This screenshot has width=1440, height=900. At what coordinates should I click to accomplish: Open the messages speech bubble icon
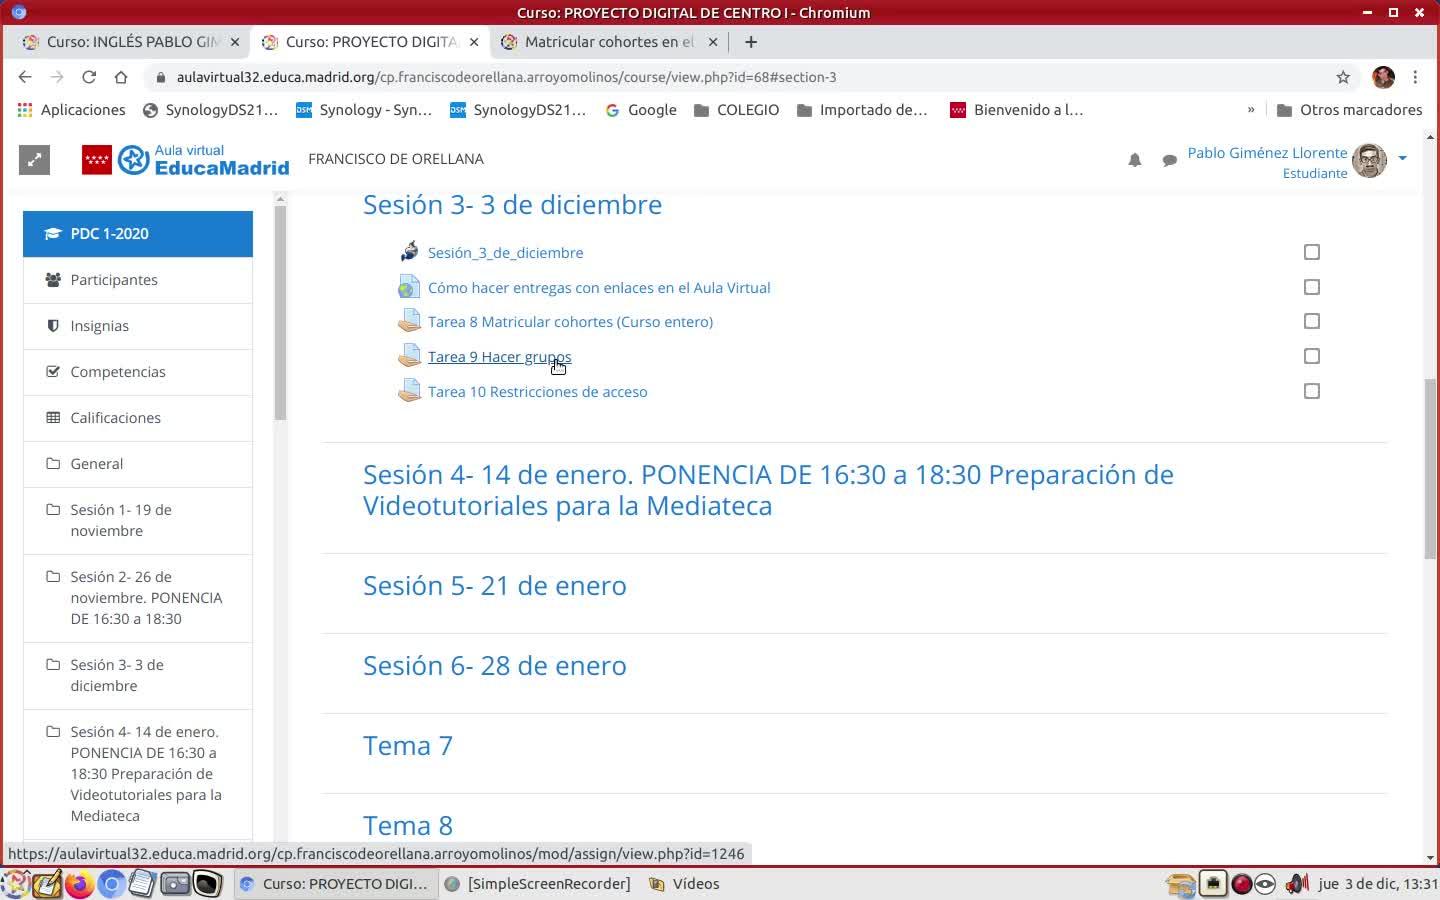pos(1169,160)
